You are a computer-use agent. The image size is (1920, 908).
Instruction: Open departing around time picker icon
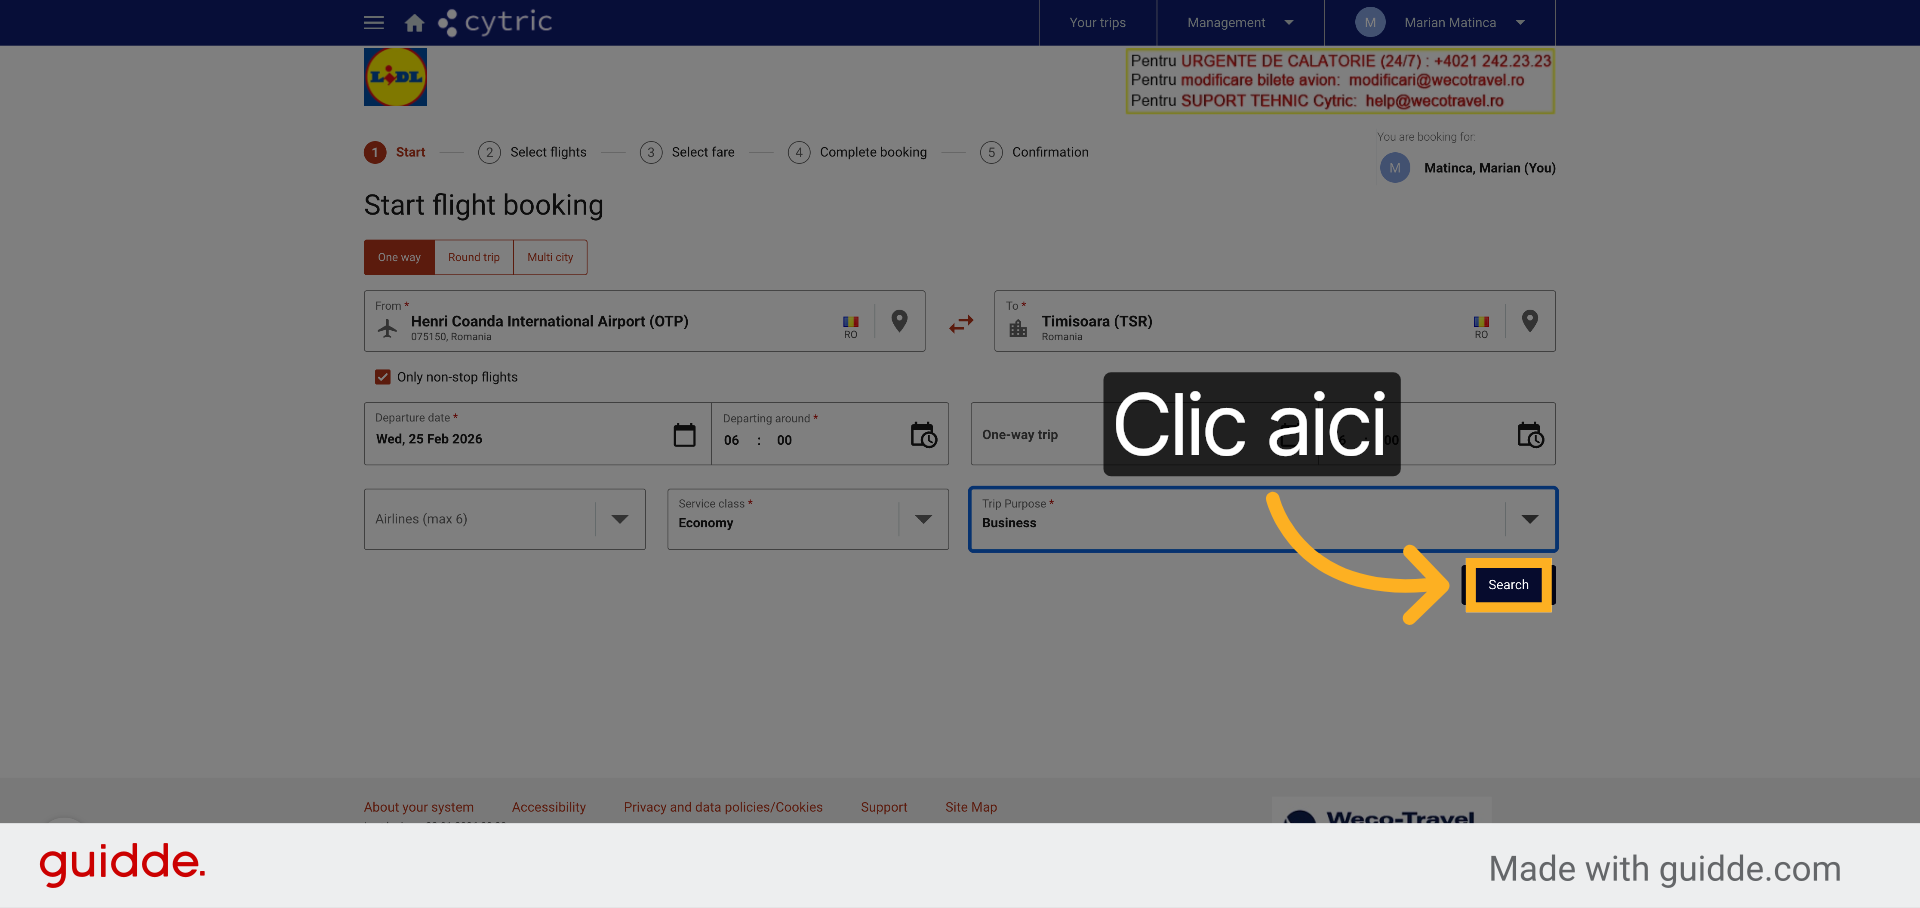(923, 435)
